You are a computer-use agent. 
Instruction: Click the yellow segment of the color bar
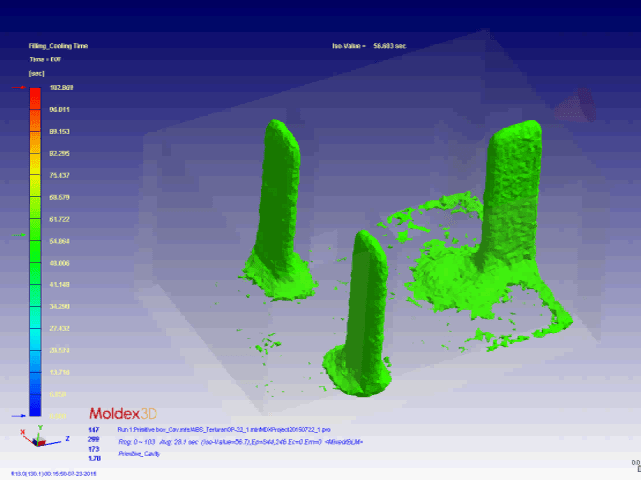35,164
